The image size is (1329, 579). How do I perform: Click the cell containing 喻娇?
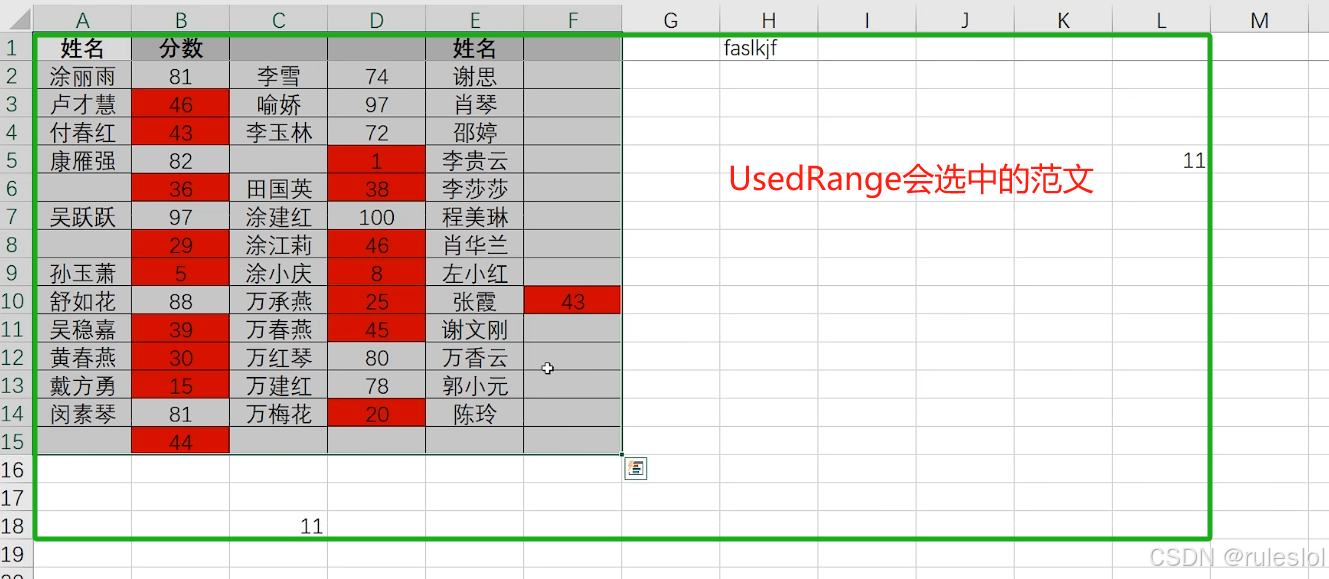click(x=279, y=104)
